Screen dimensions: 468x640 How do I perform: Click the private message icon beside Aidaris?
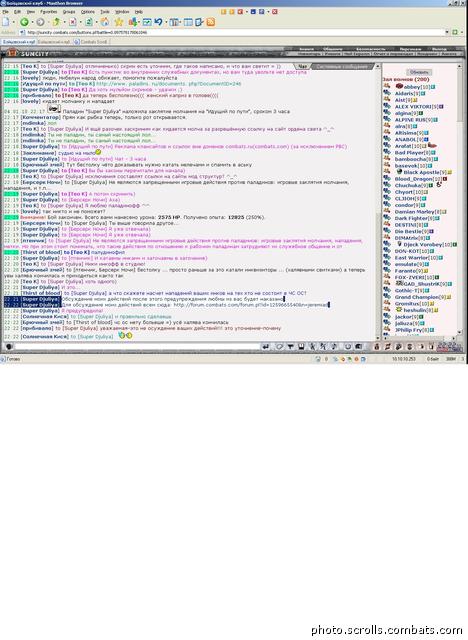point(386,93)
